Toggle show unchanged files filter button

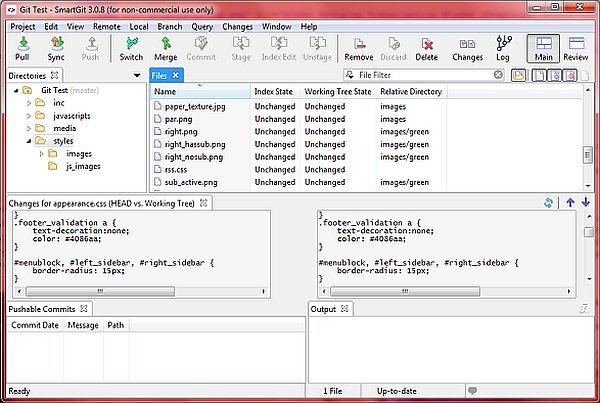tap(539, 75)
